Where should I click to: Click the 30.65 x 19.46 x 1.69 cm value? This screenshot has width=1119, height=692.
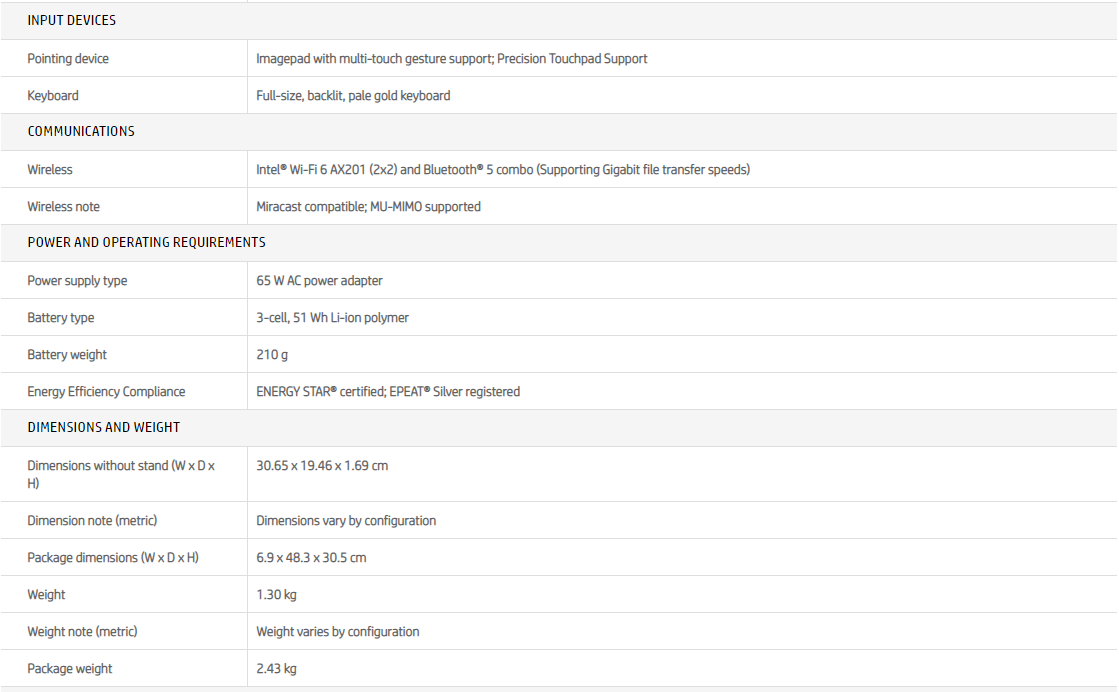pyautogui.click(x=322, y=466)
